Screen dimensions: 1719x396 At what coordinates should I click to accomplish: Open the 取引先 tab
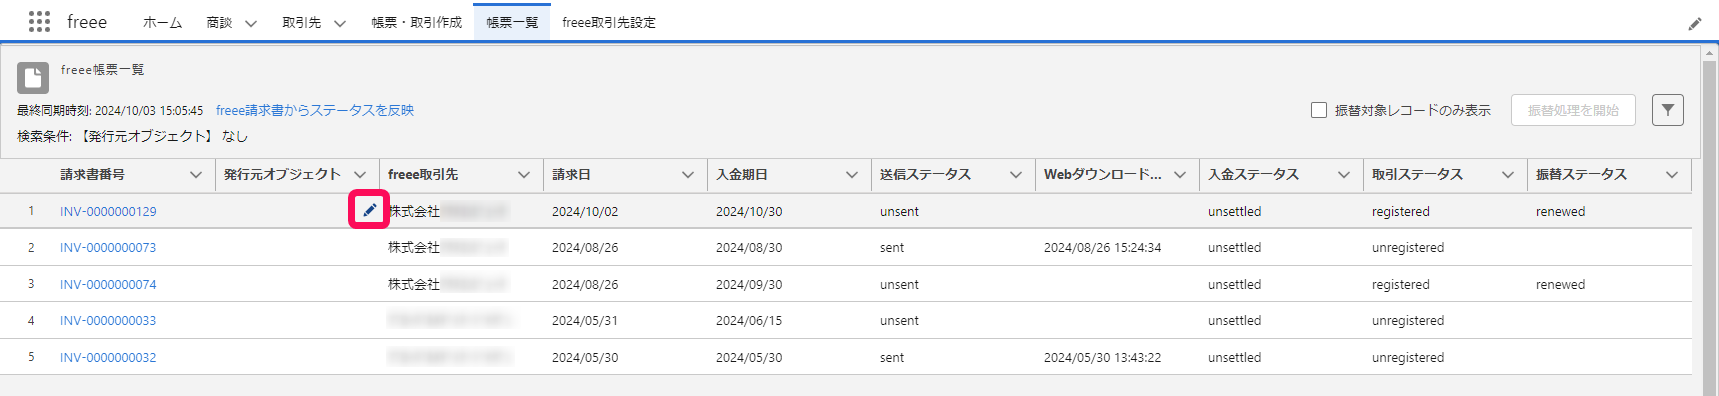301,22
